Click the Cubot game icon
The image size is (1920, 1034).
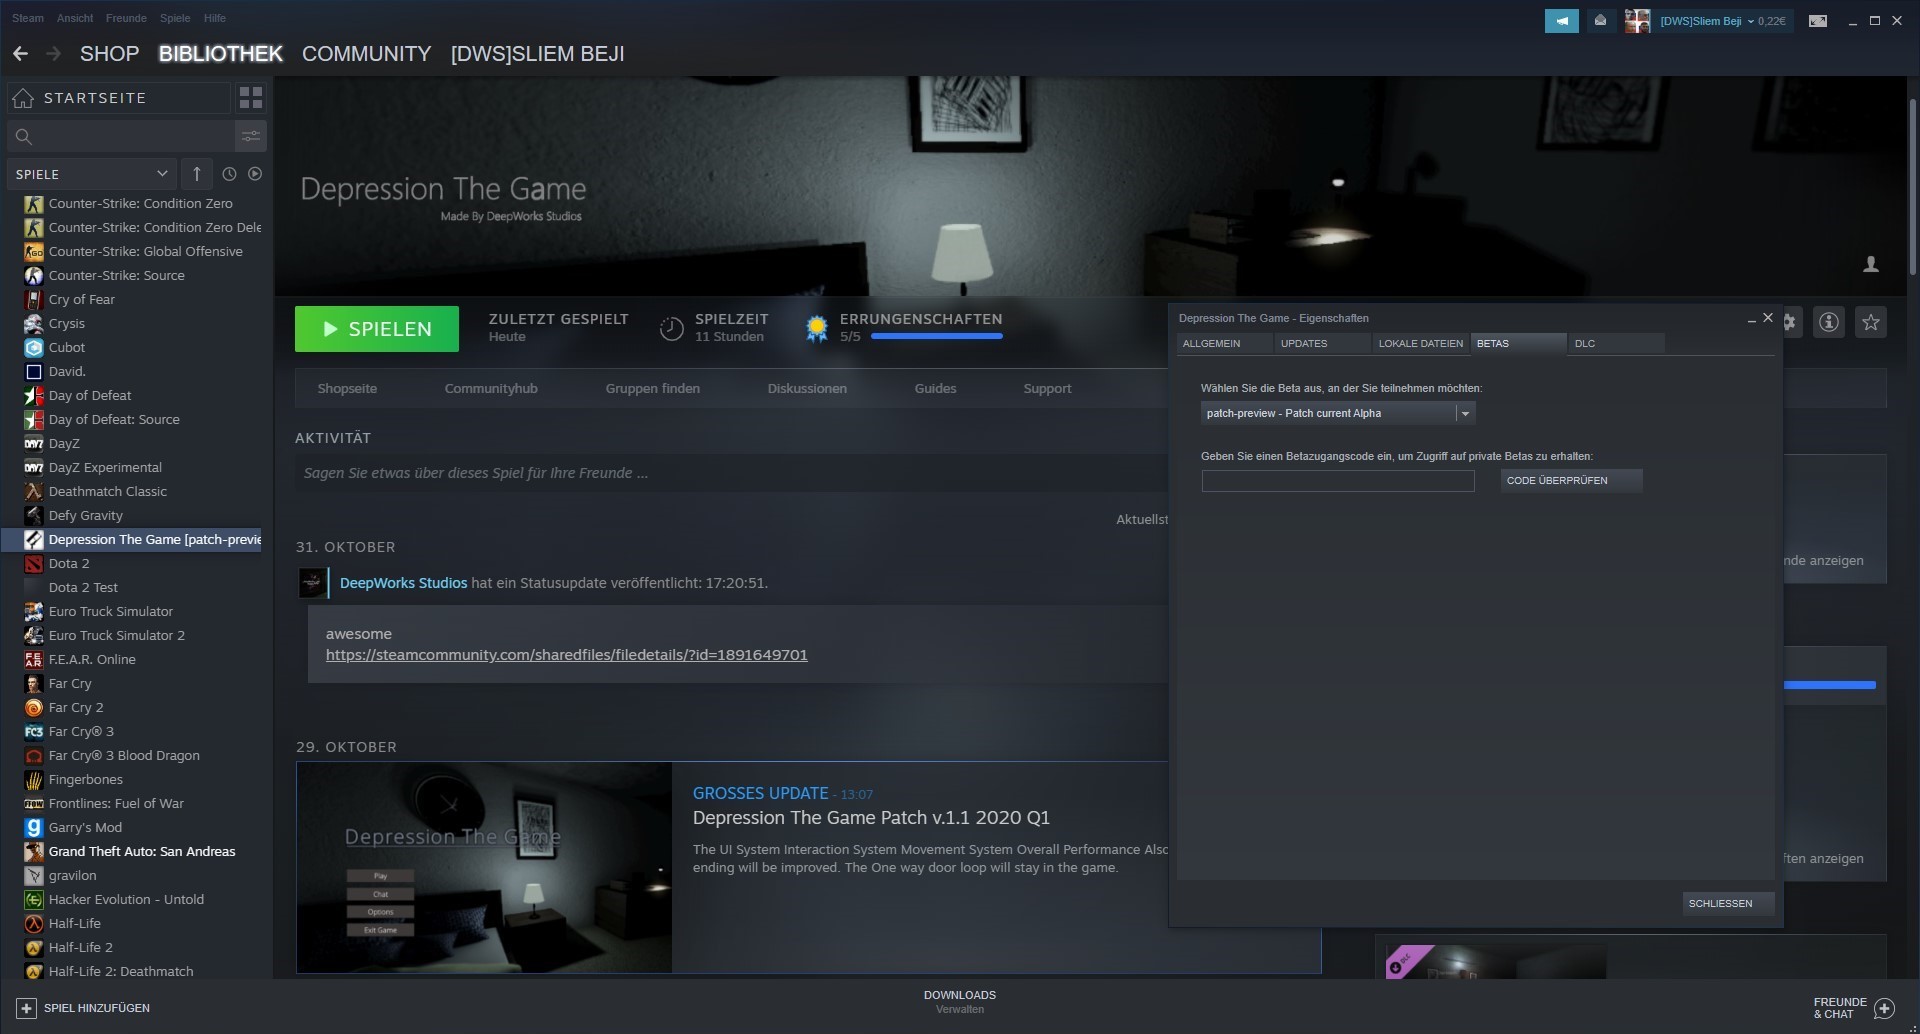[34, 347]
